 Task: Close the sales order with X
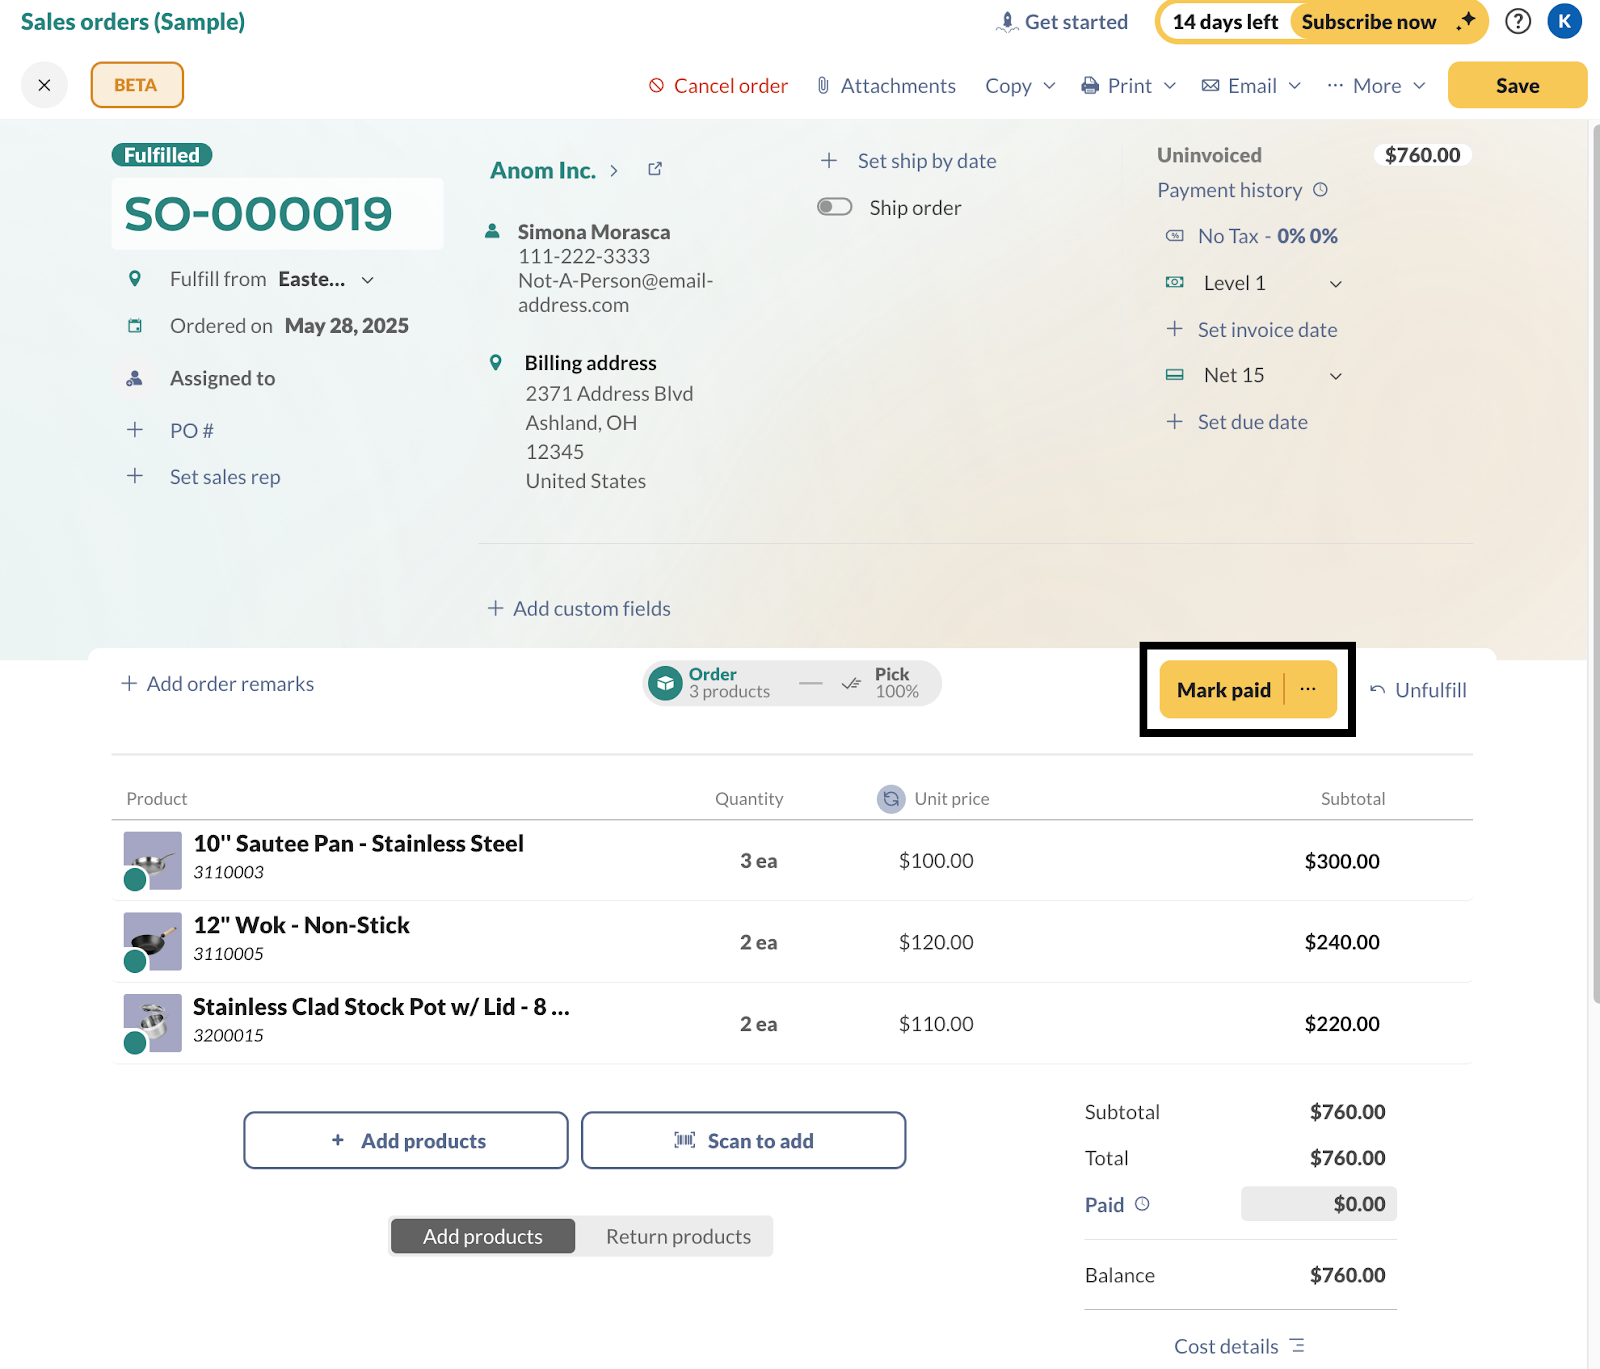(44, 85)
